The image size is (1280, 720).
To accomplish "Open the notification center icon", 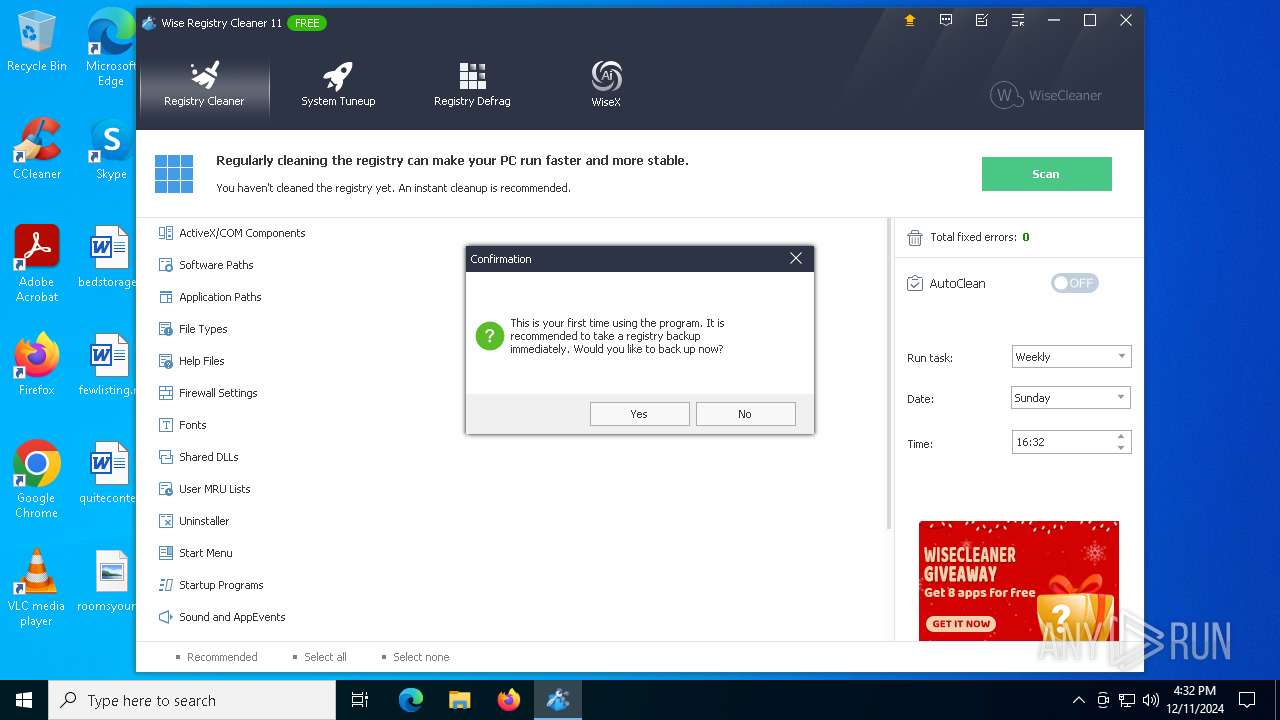I will pyautogui.click(x=1247, y=700).
